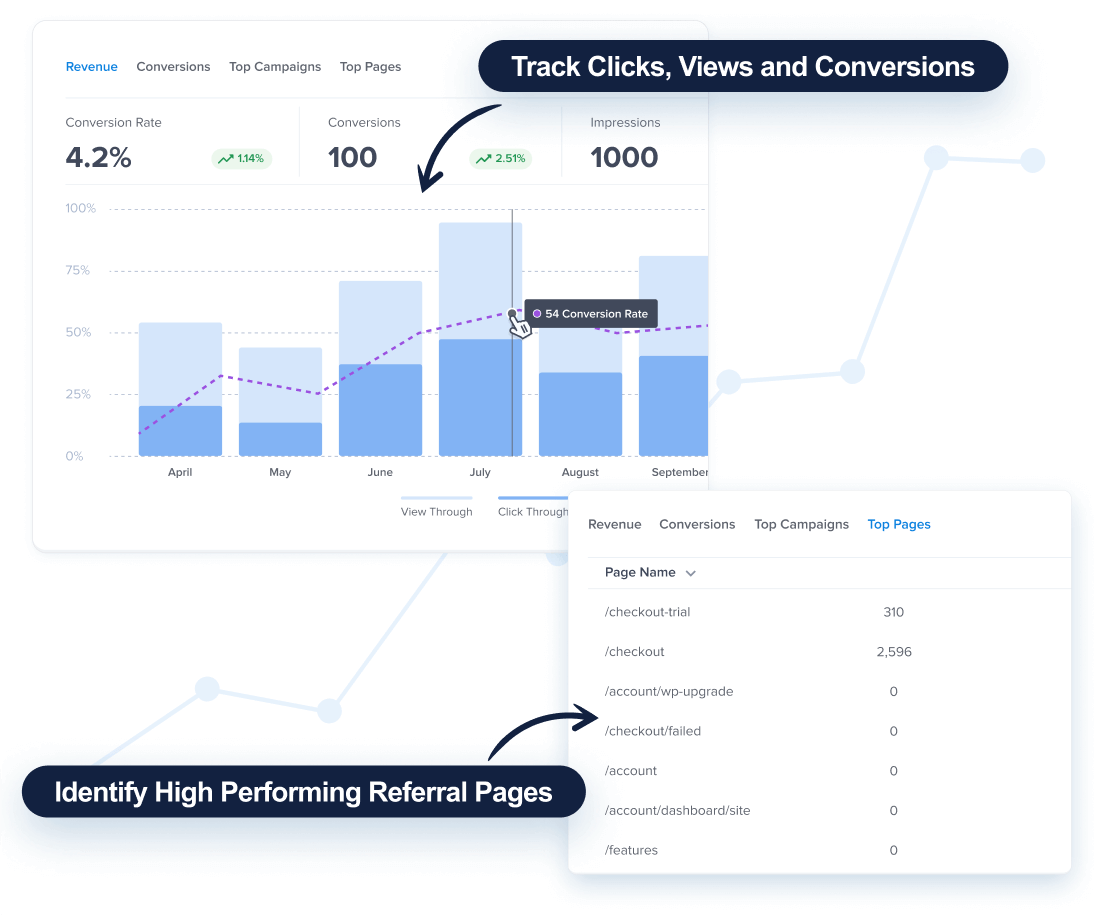Toggle the View Through legend item

pyautogui.click(x=436, y=511)
